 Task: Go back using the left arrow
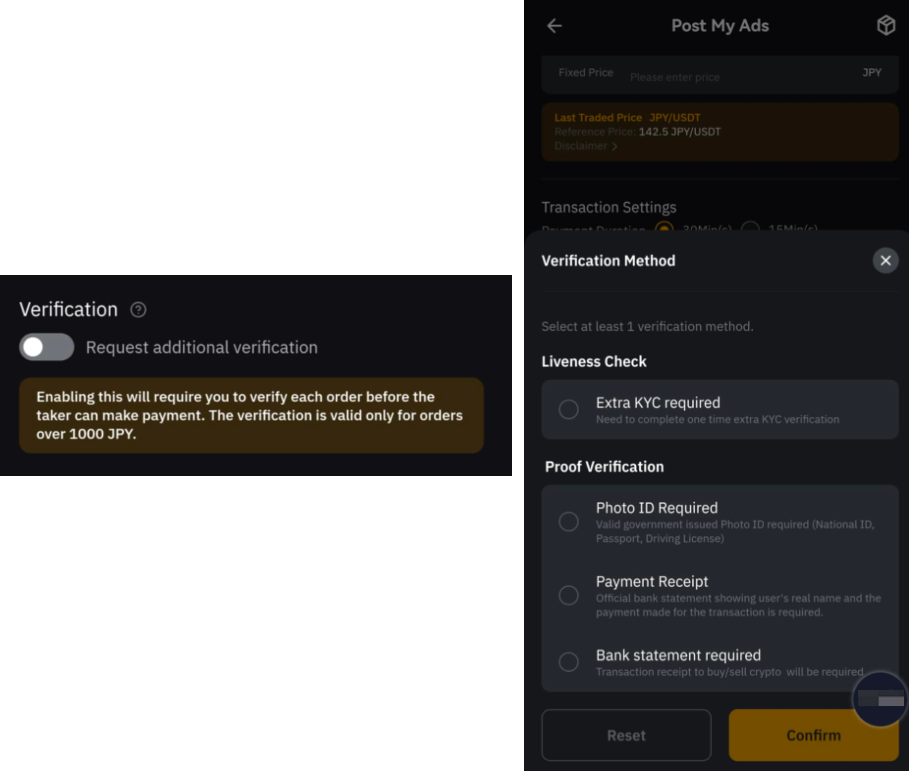[554, 26]
